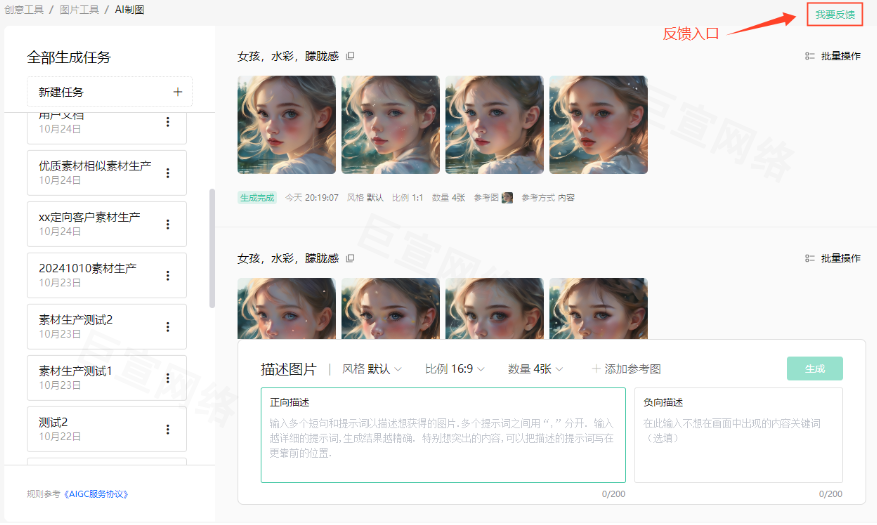The width and height of the screenshot is (877, 525).
Task: Select AI制图 breadcrumb item
Action: [129, 10]
